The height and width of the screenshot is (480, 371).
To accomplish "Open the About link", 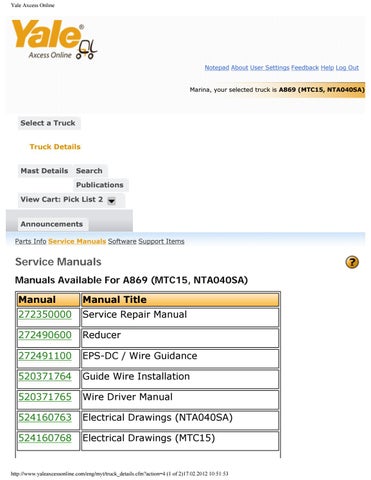I will [x=239, y=68].
